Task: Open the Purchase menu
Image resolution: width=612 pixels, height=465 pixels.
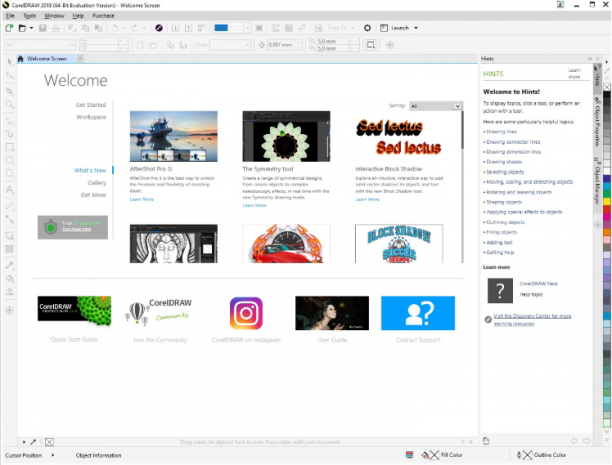Action: tap(103, 16)
